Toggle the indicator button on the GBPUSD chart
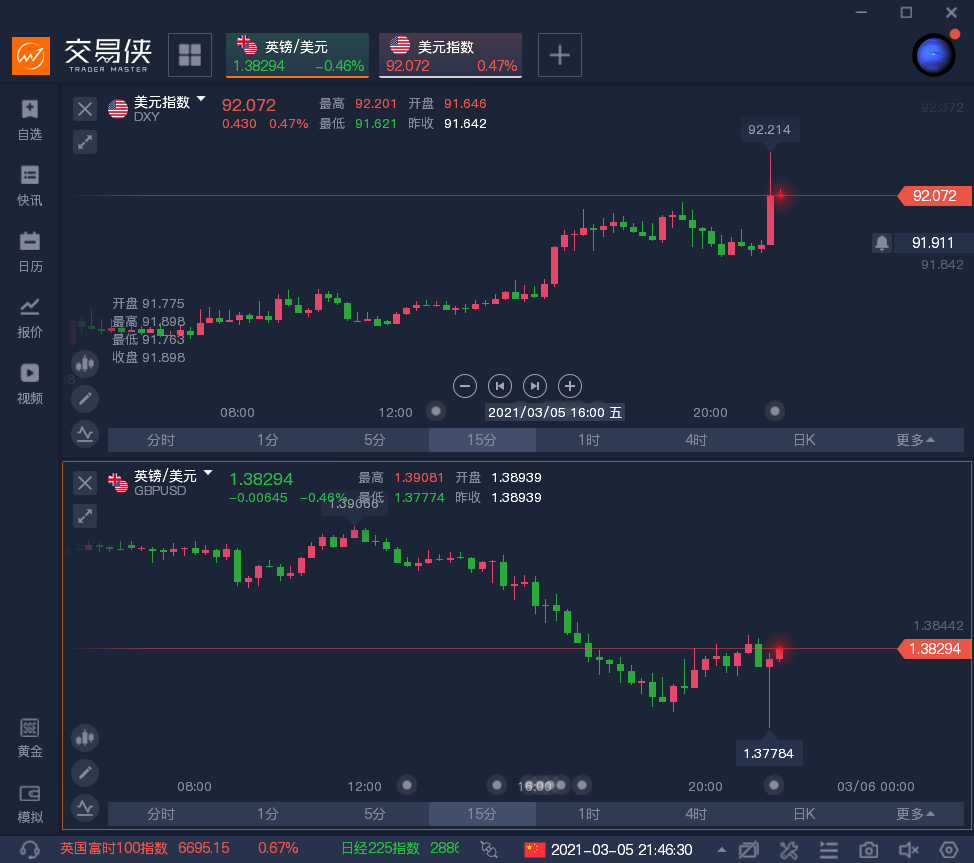This screenshot has width=974, height=863. pos(85,806)
